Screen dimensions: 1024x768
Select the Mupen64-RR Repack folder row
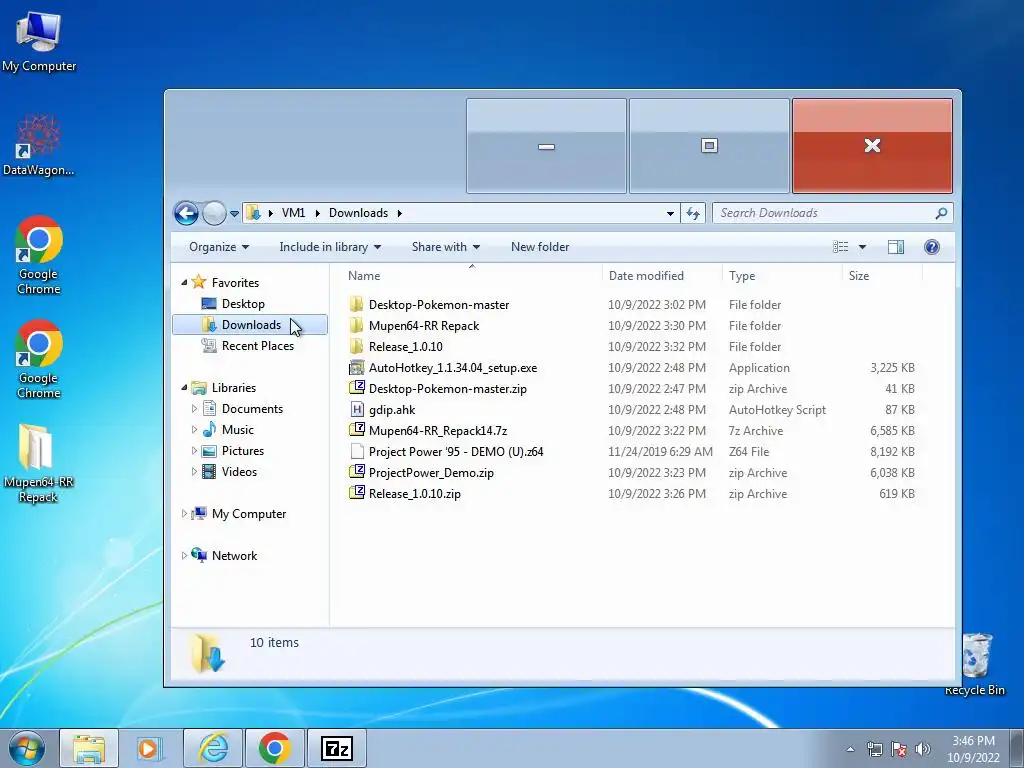point(632,325)
